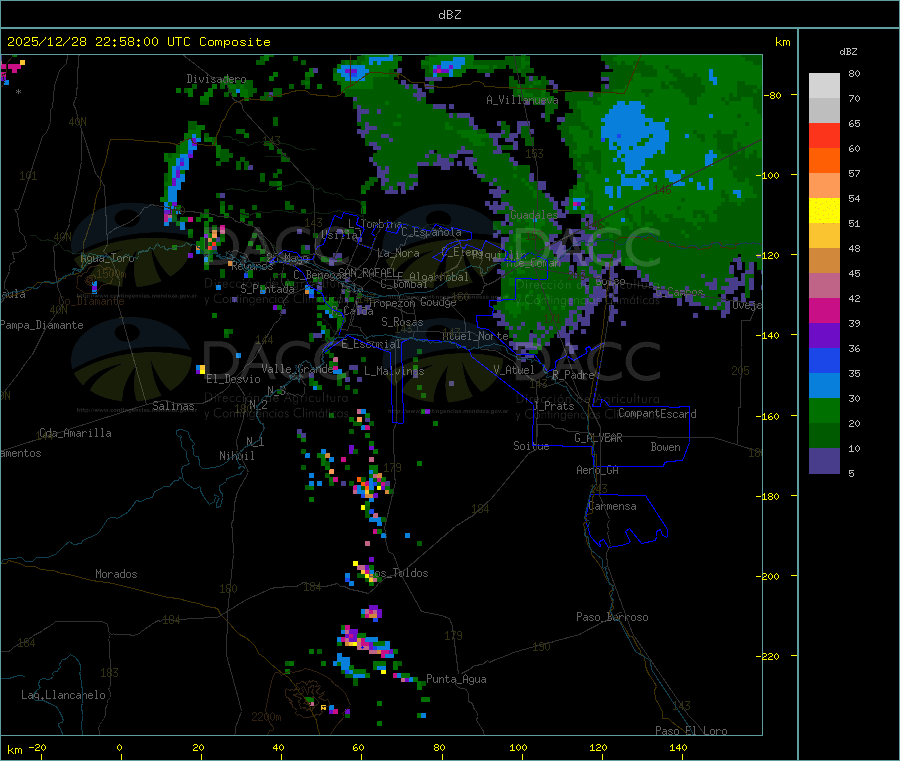
Task: Pick the bright green 30–20 dBZ legend swatch
Action: click(824, 411)
